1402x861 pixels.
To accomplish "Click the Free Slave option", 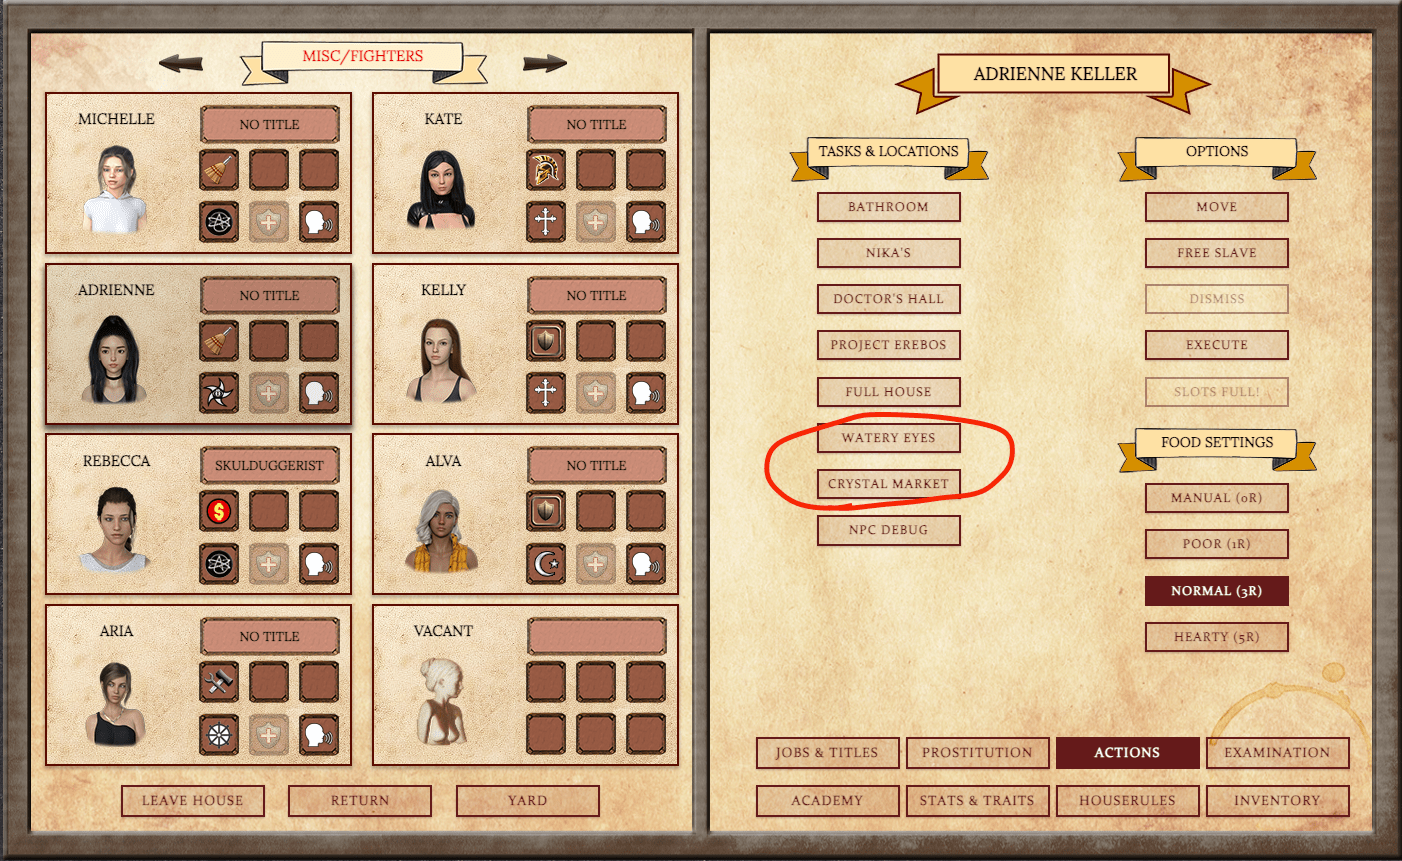I will (1216, 253).
